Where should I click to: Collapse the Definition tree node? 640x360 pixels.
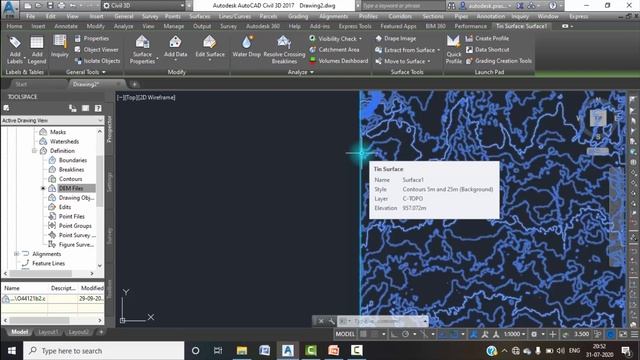[34, 151]
